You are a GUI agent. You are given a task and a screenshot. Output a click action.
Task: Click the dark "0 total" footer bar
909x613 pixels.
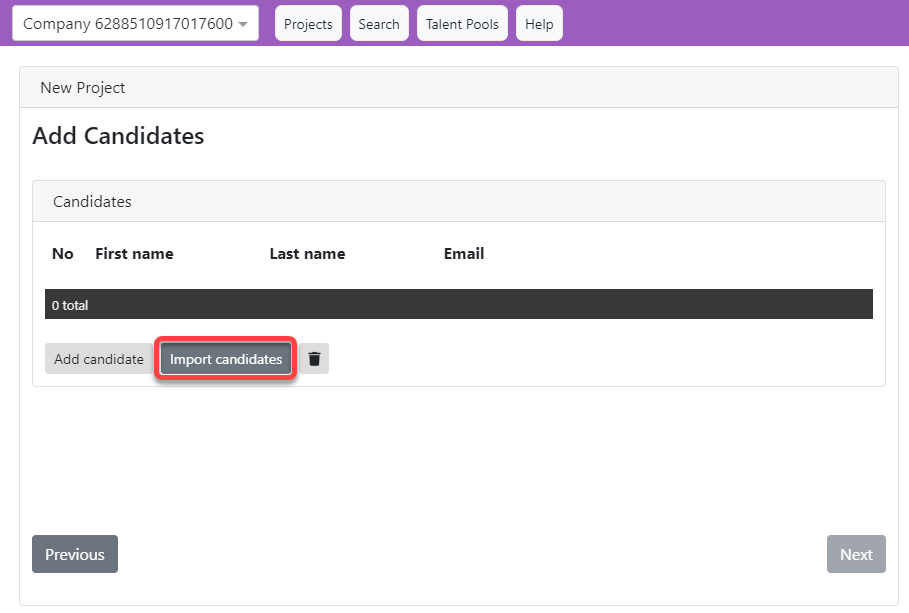tap(459, 305)
